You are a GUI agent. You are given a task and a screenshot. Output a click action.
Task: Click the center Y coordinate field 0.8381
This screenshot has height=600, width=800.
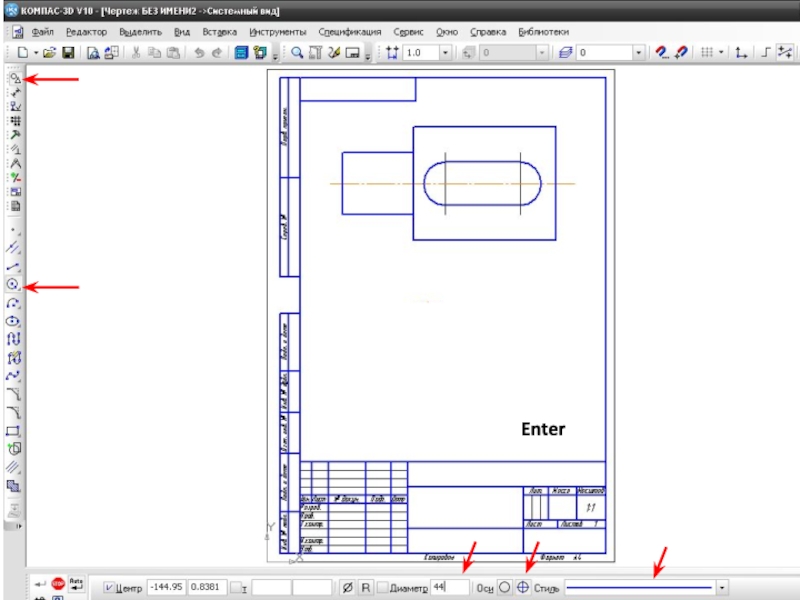[208, 587]
